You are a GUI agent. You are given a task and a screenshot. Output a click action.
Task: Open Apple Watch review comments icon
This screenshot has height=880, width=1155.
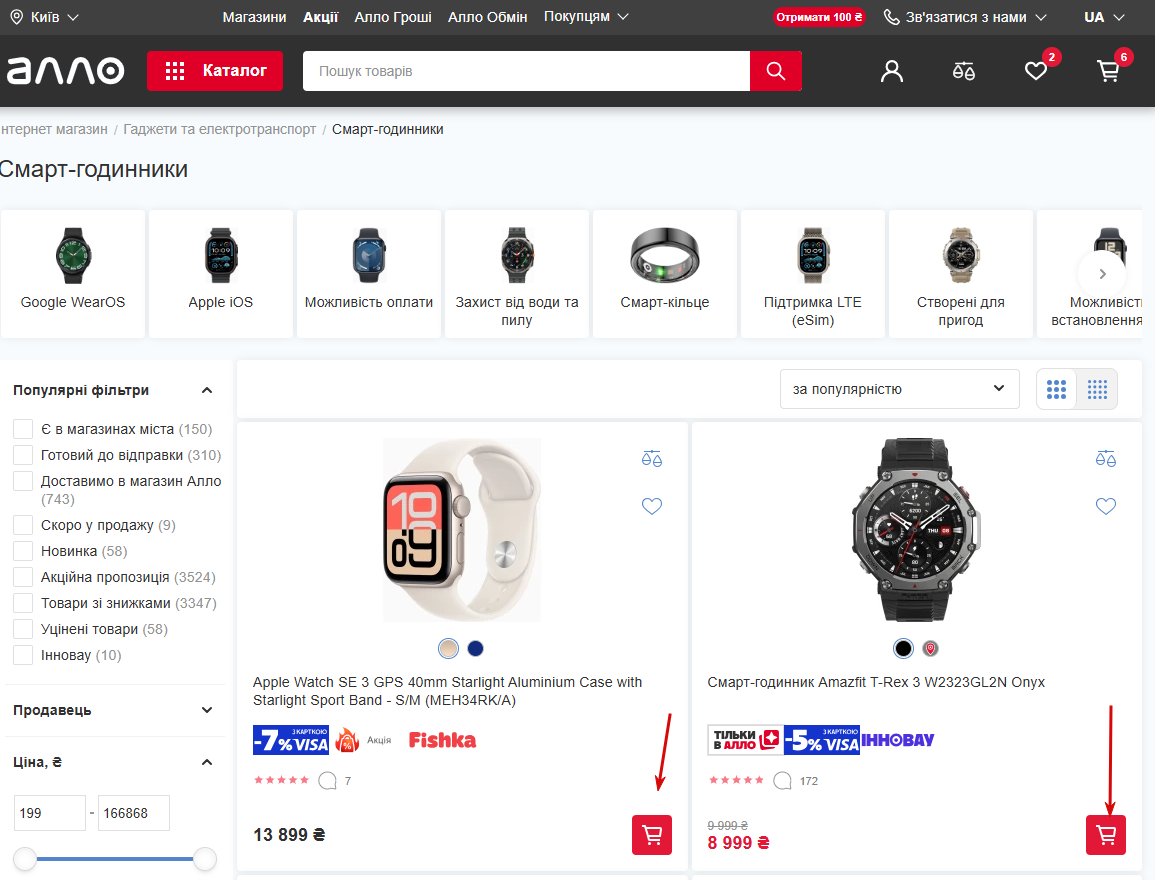click(x=327, y=781)
